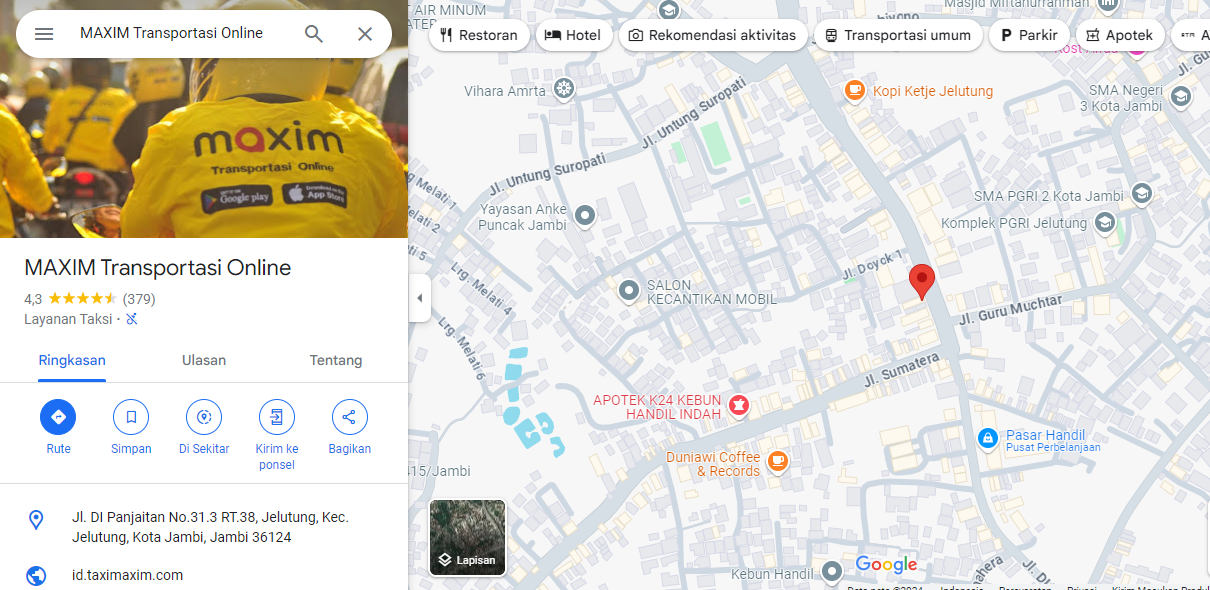1210x590 pixels.
Task: Click the Di Sekitar nearby icon
Action: pos(204,417)
